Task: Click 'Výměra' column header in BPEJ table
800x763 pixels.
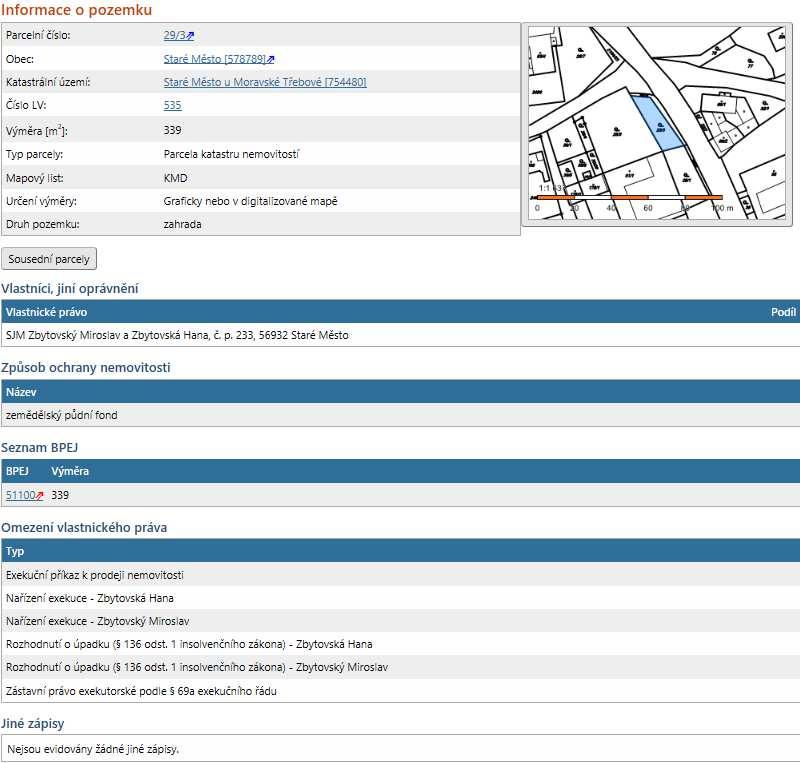Action: coord(70,471)
